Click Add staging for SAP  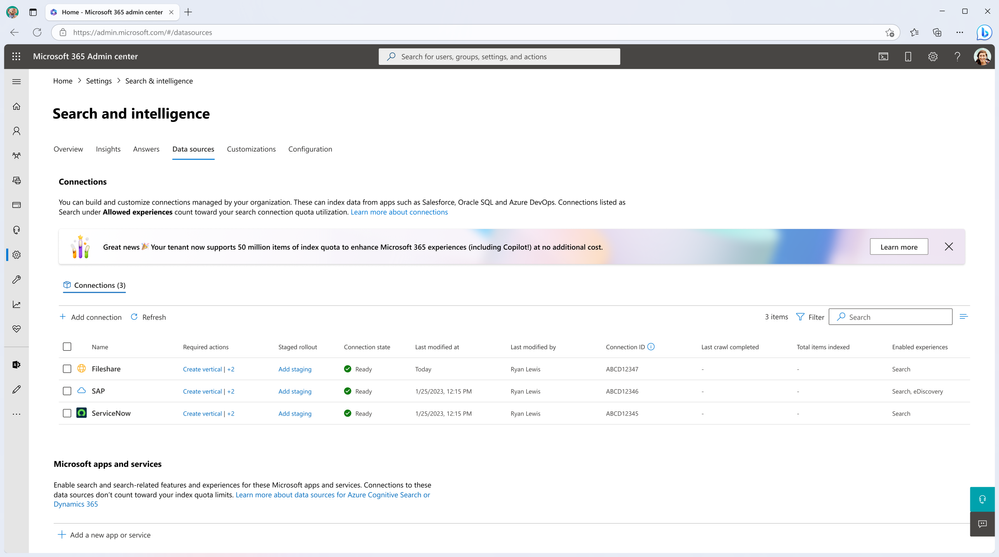[x=295, y=392]
